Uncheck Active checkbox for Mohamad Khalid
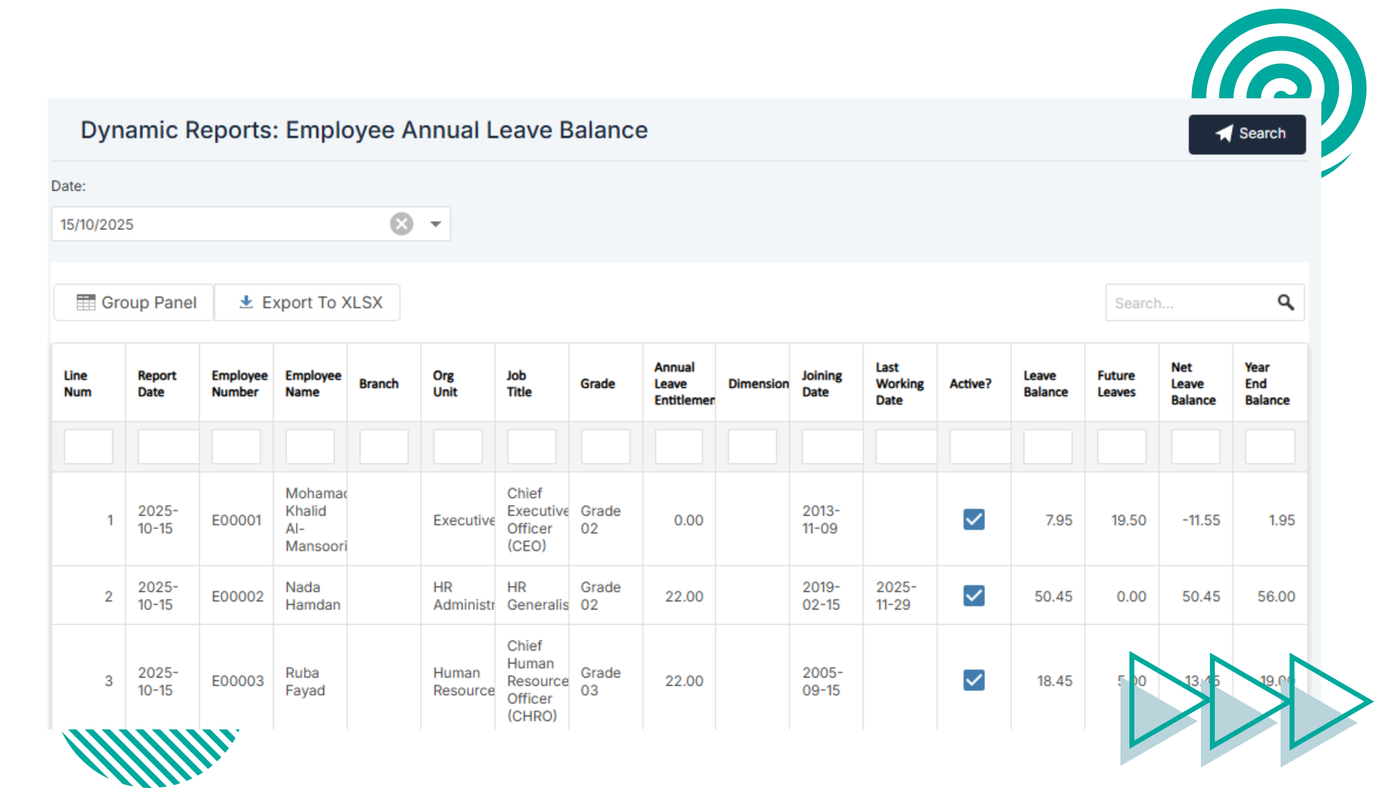Image resolution: width=1400 pixels, height=788 pixels. tap(973, 520)
